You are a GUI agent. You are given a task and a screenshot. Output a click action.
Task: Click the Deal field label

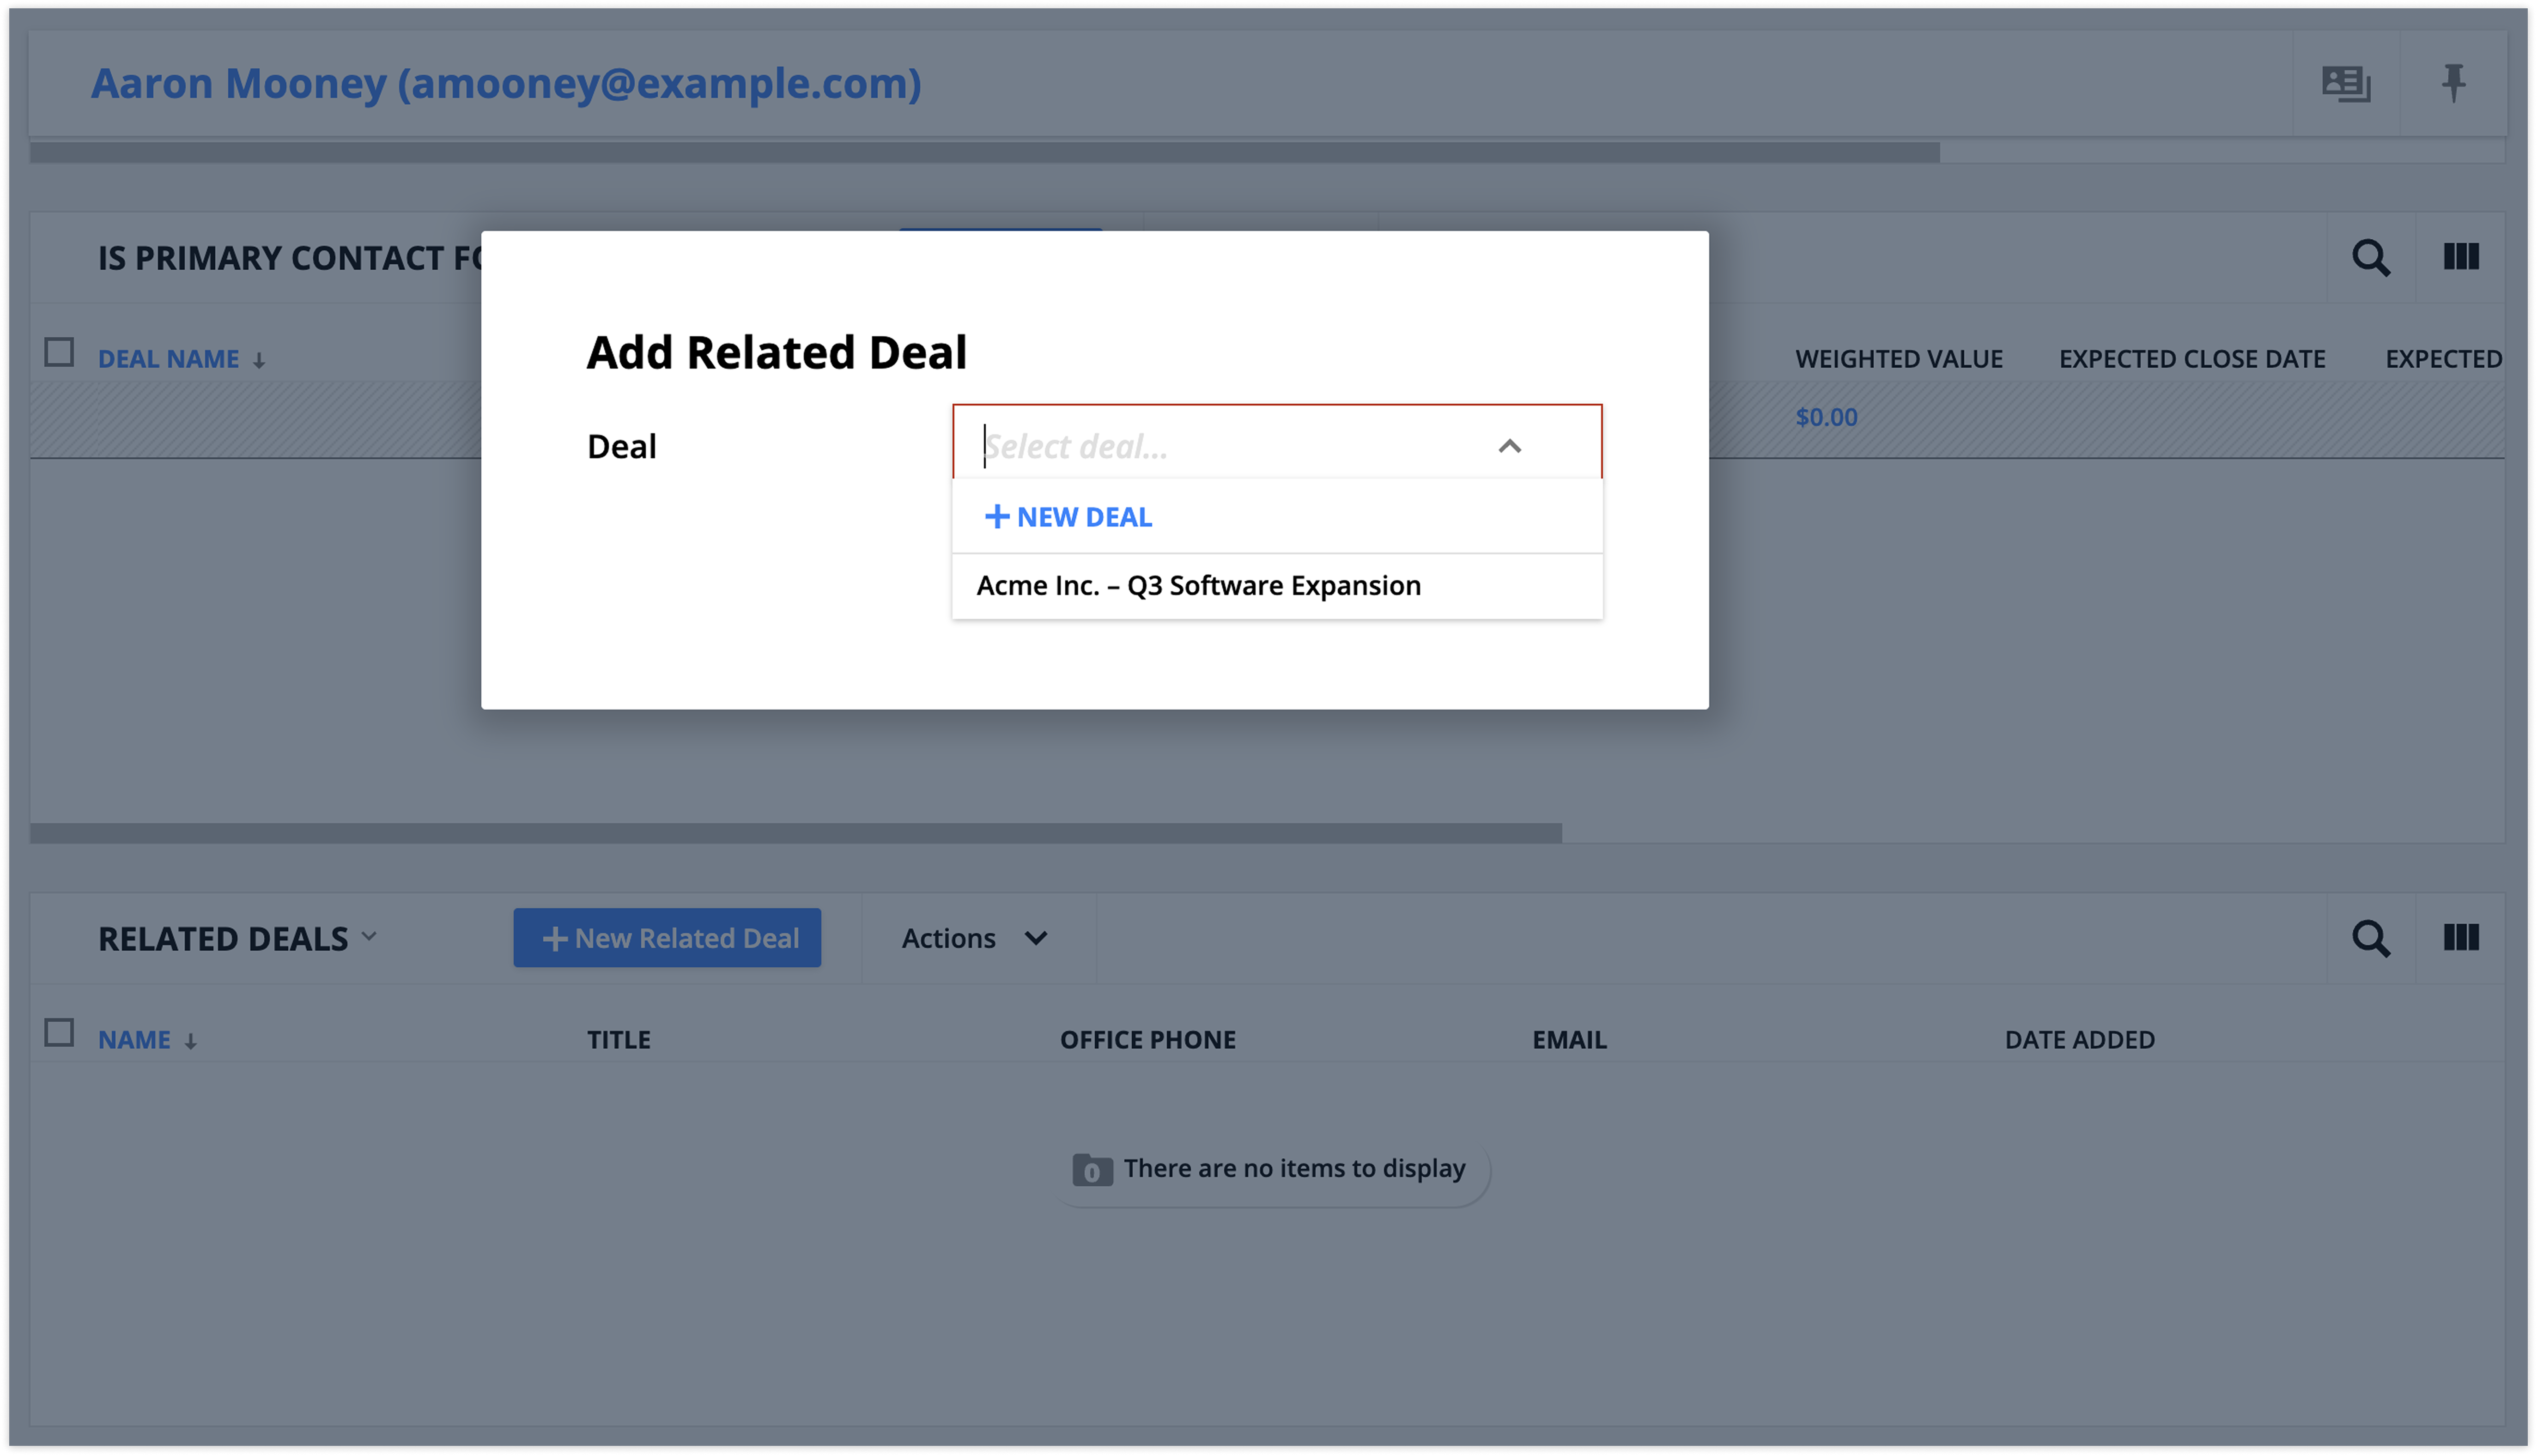point(621,446)
